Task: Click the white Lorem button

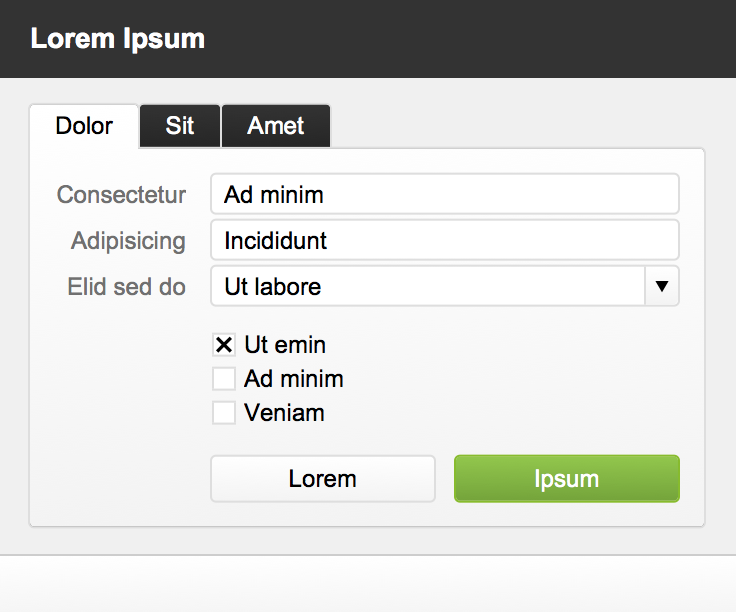Action: pos(323,479)
